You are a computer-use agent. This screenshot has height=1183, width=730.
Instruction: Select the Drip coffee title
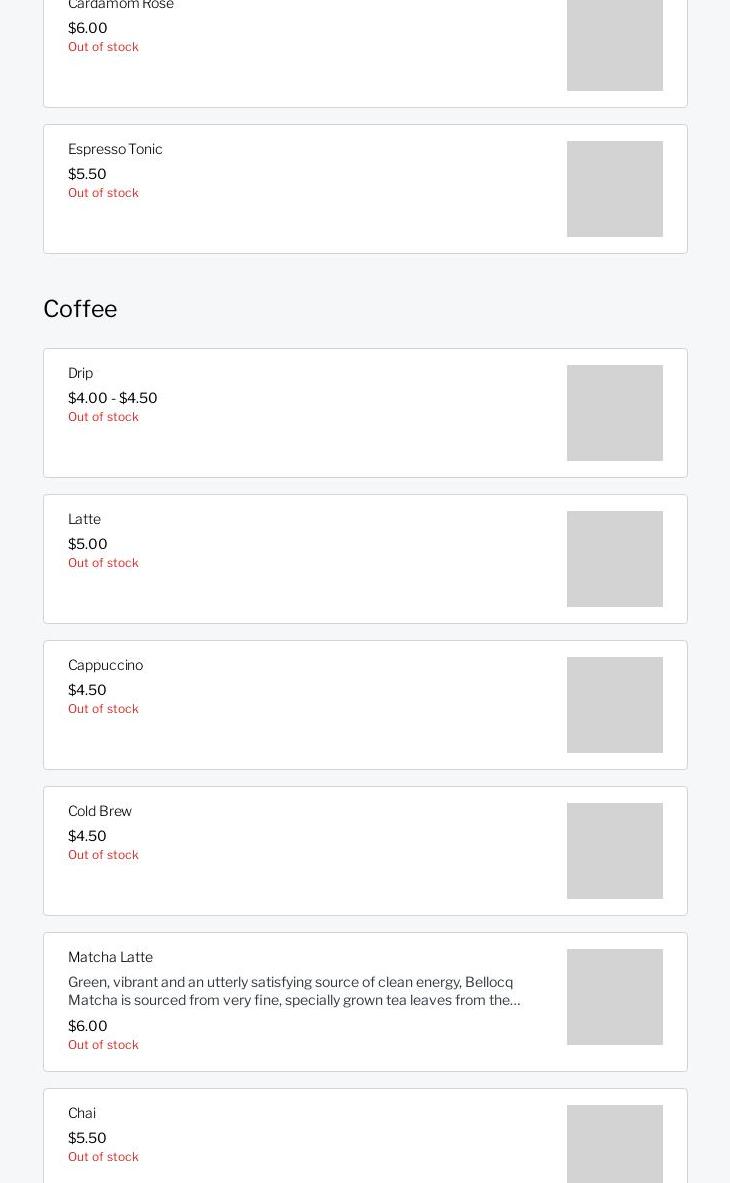80,373
